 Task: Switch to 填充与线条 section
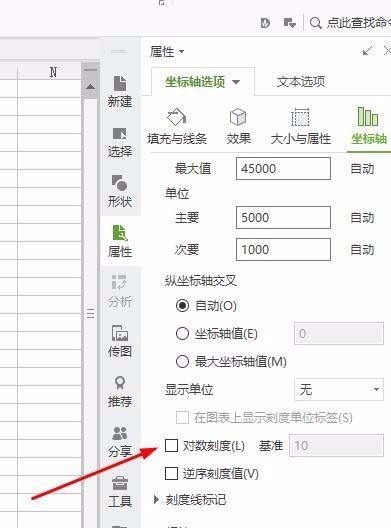(x=177, y=126)
